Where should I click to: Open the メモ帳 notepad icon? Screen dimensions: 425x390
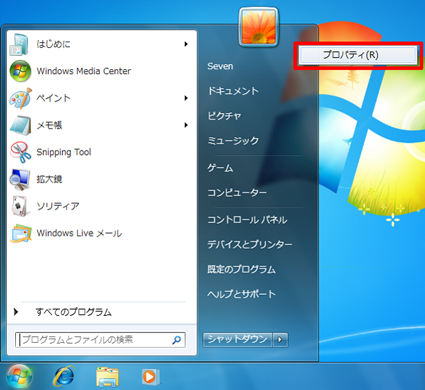[x=21, y=125]
